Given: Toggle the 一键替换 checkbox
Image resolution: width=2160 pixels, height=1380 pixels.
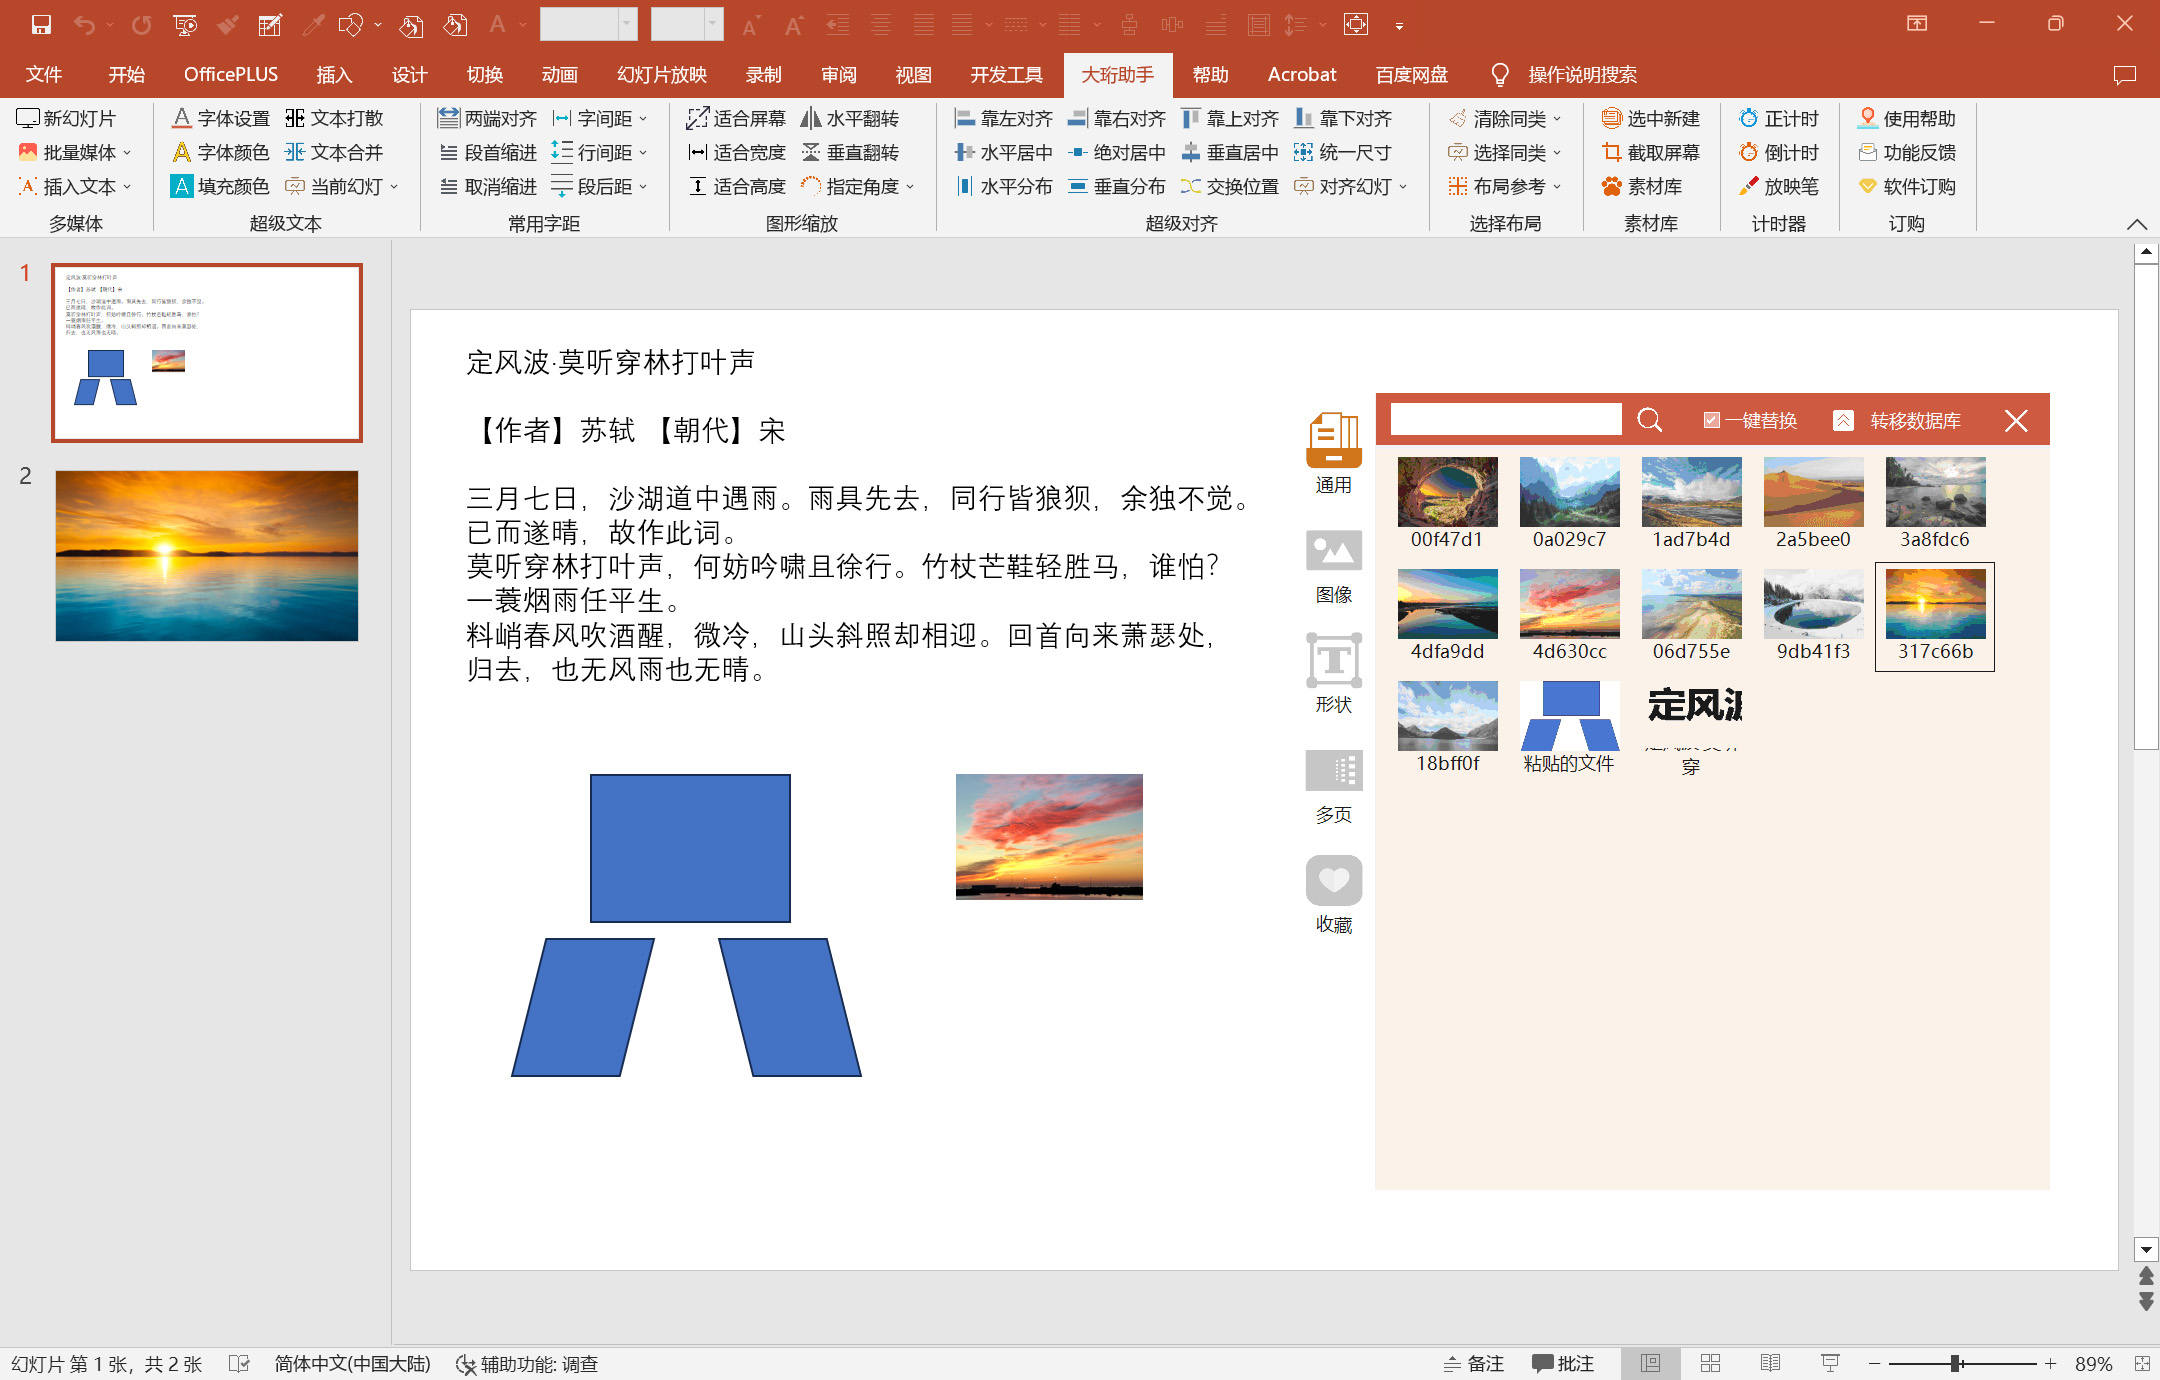Looking at the screenshot, I should click(x=1711, y=420).
